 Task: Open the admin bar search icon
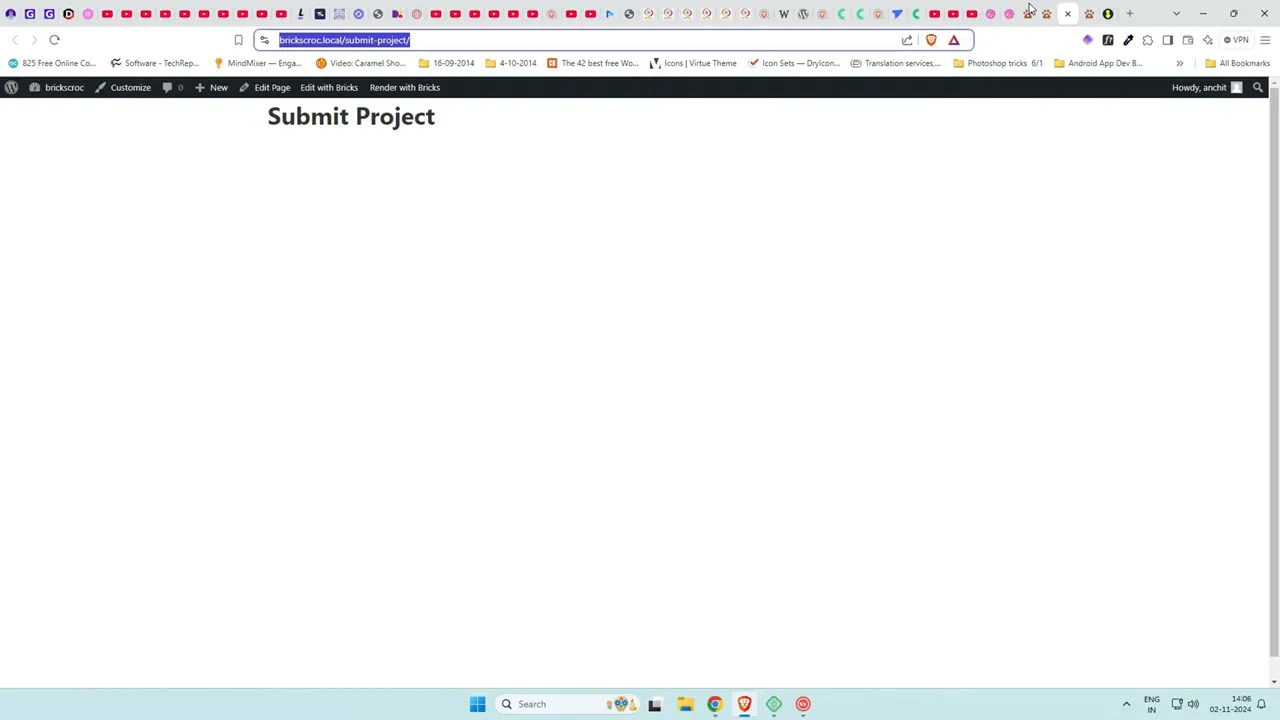(x=1258, y=87)
